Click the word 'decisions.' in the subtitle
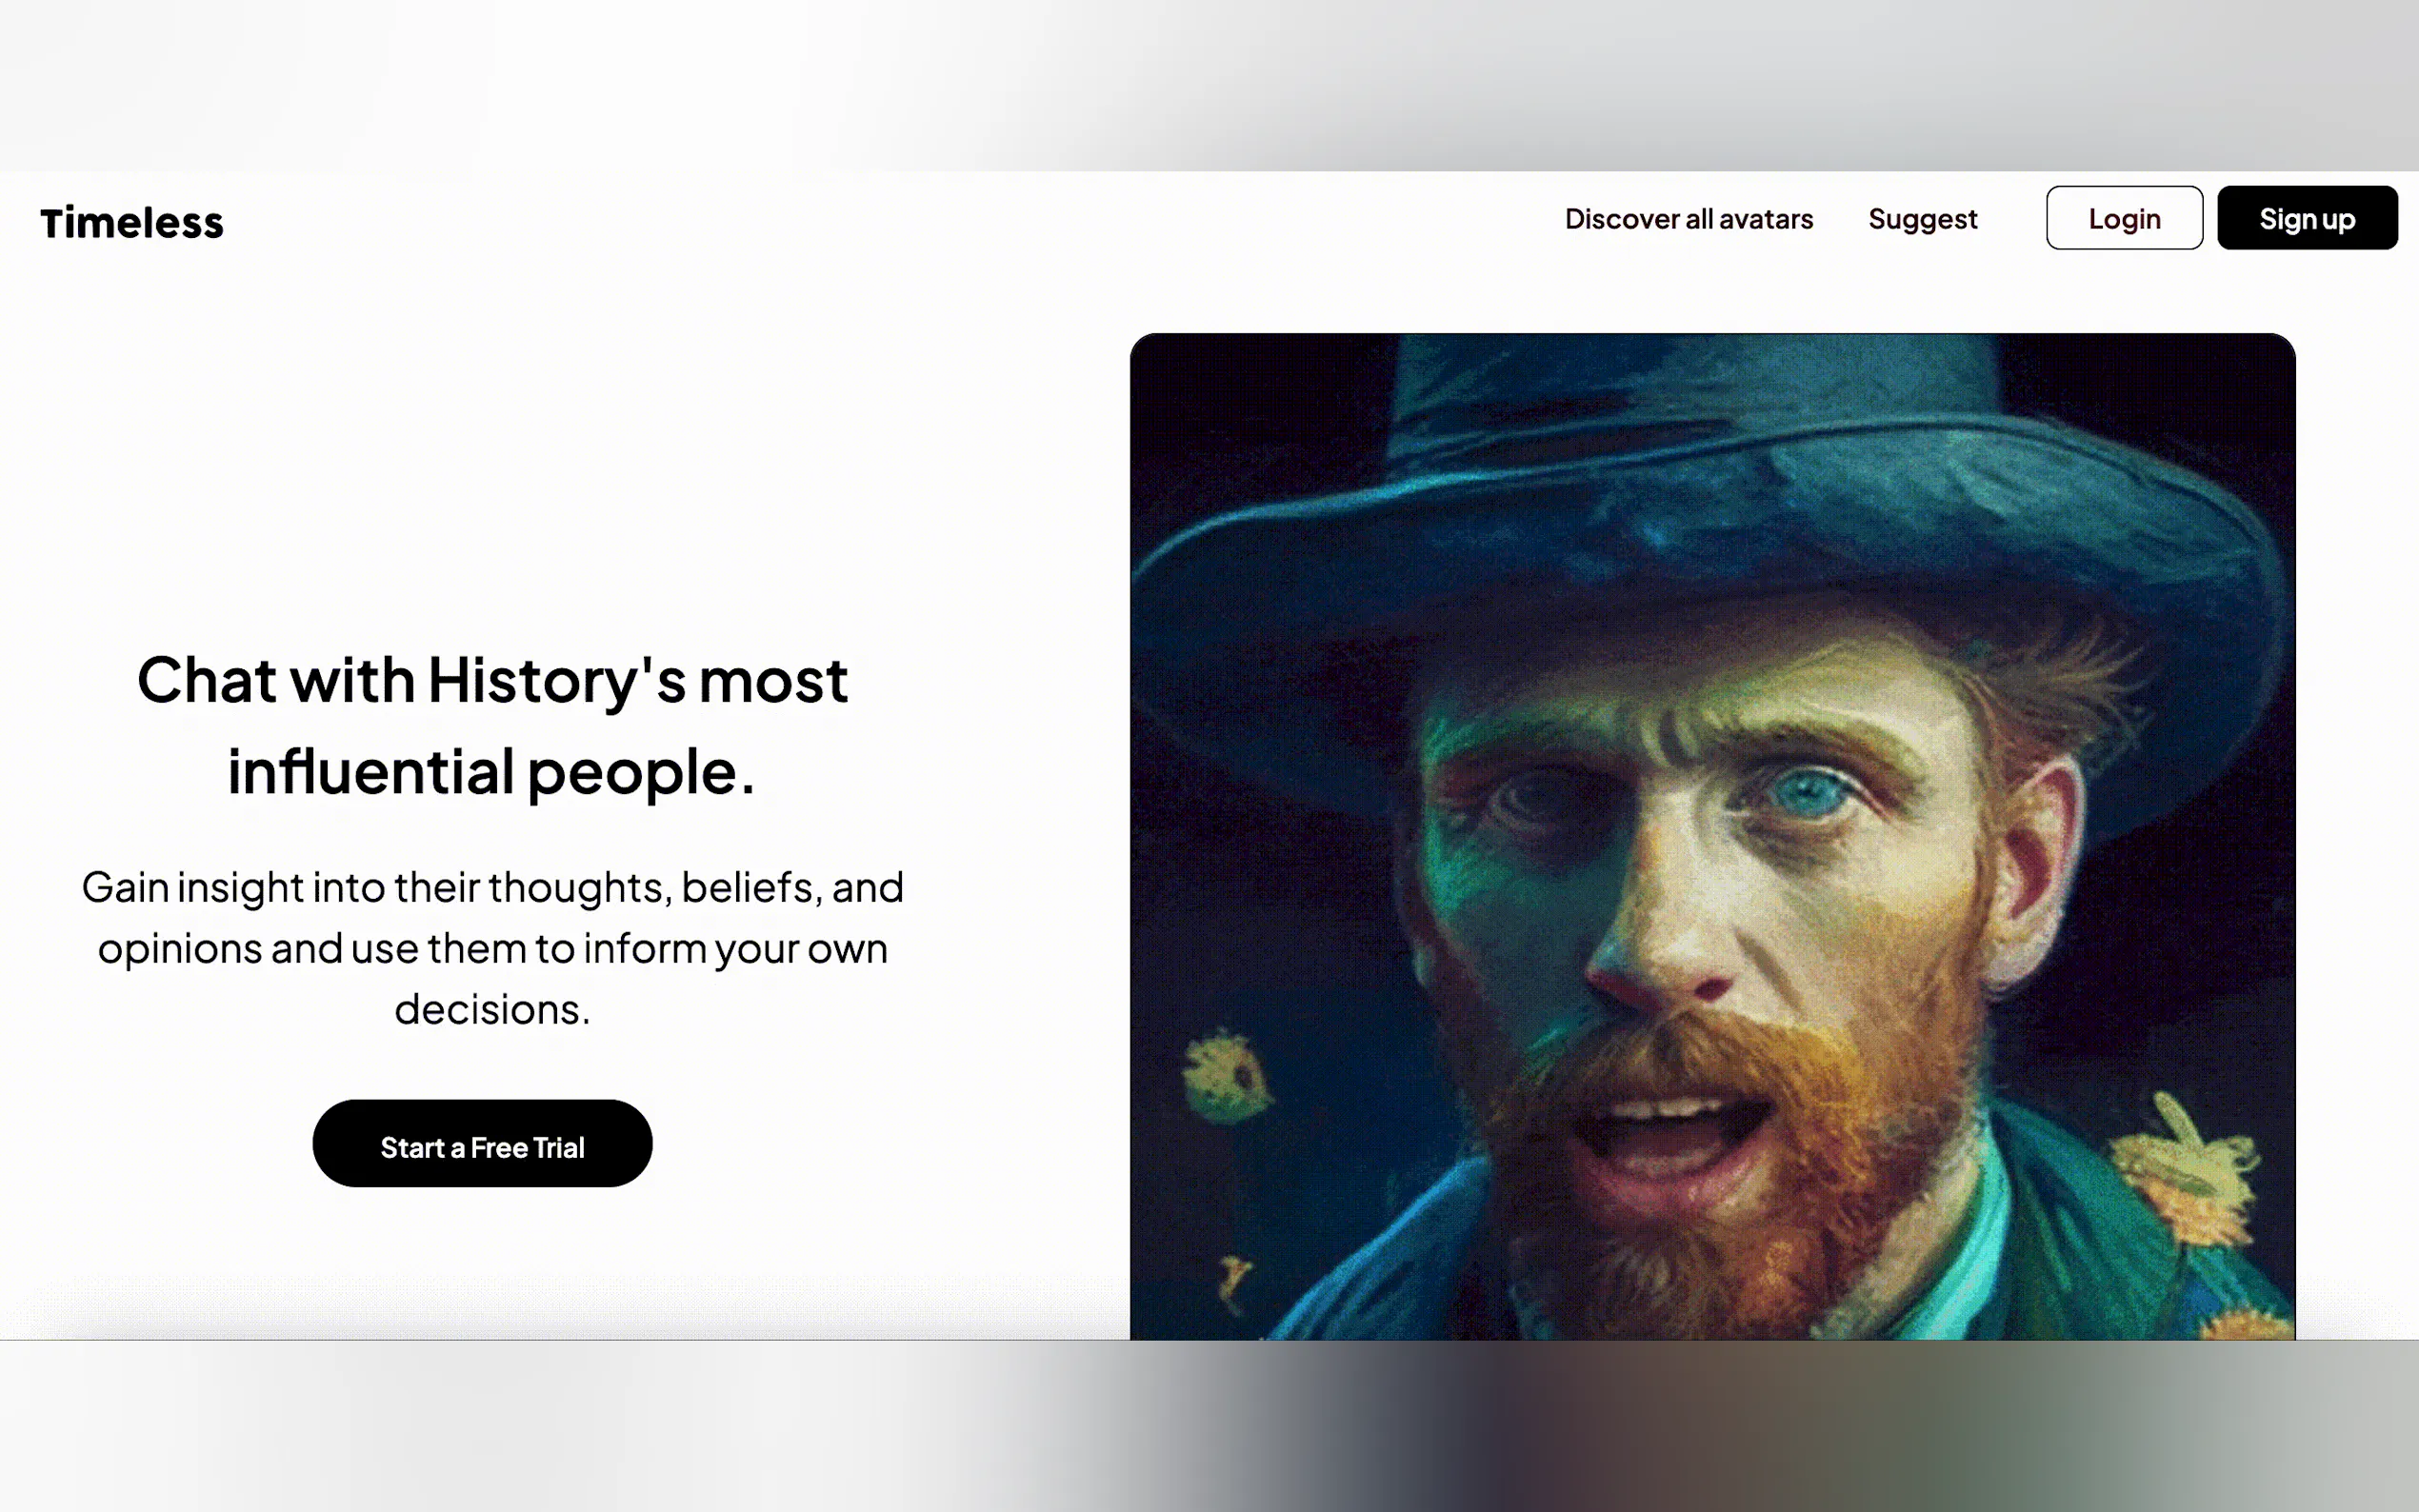2419x1512 pixels. [x=492, y=1009]
